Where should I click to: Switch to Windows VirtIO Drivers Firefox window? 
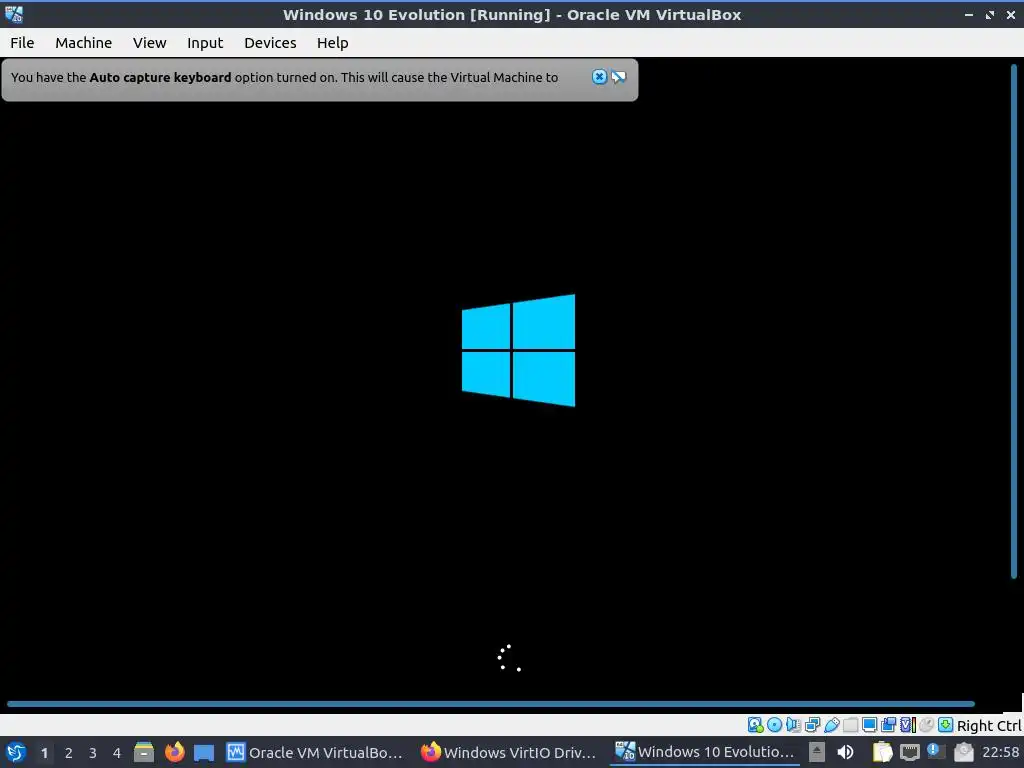[509, 752]
